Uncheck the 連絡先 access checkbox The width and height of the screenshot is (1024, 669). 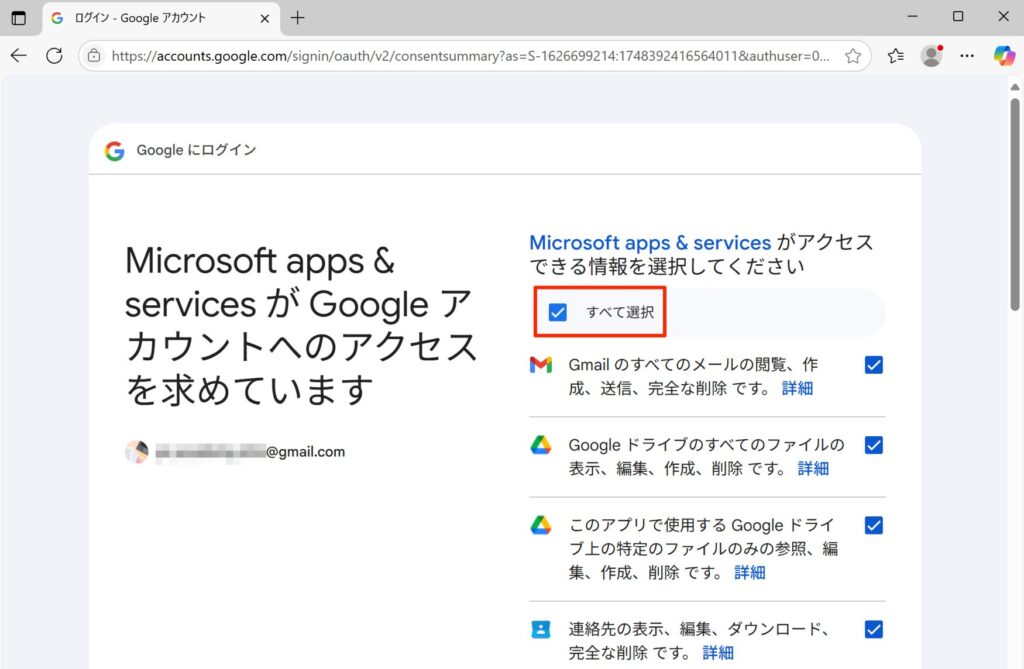coord(874,629)
